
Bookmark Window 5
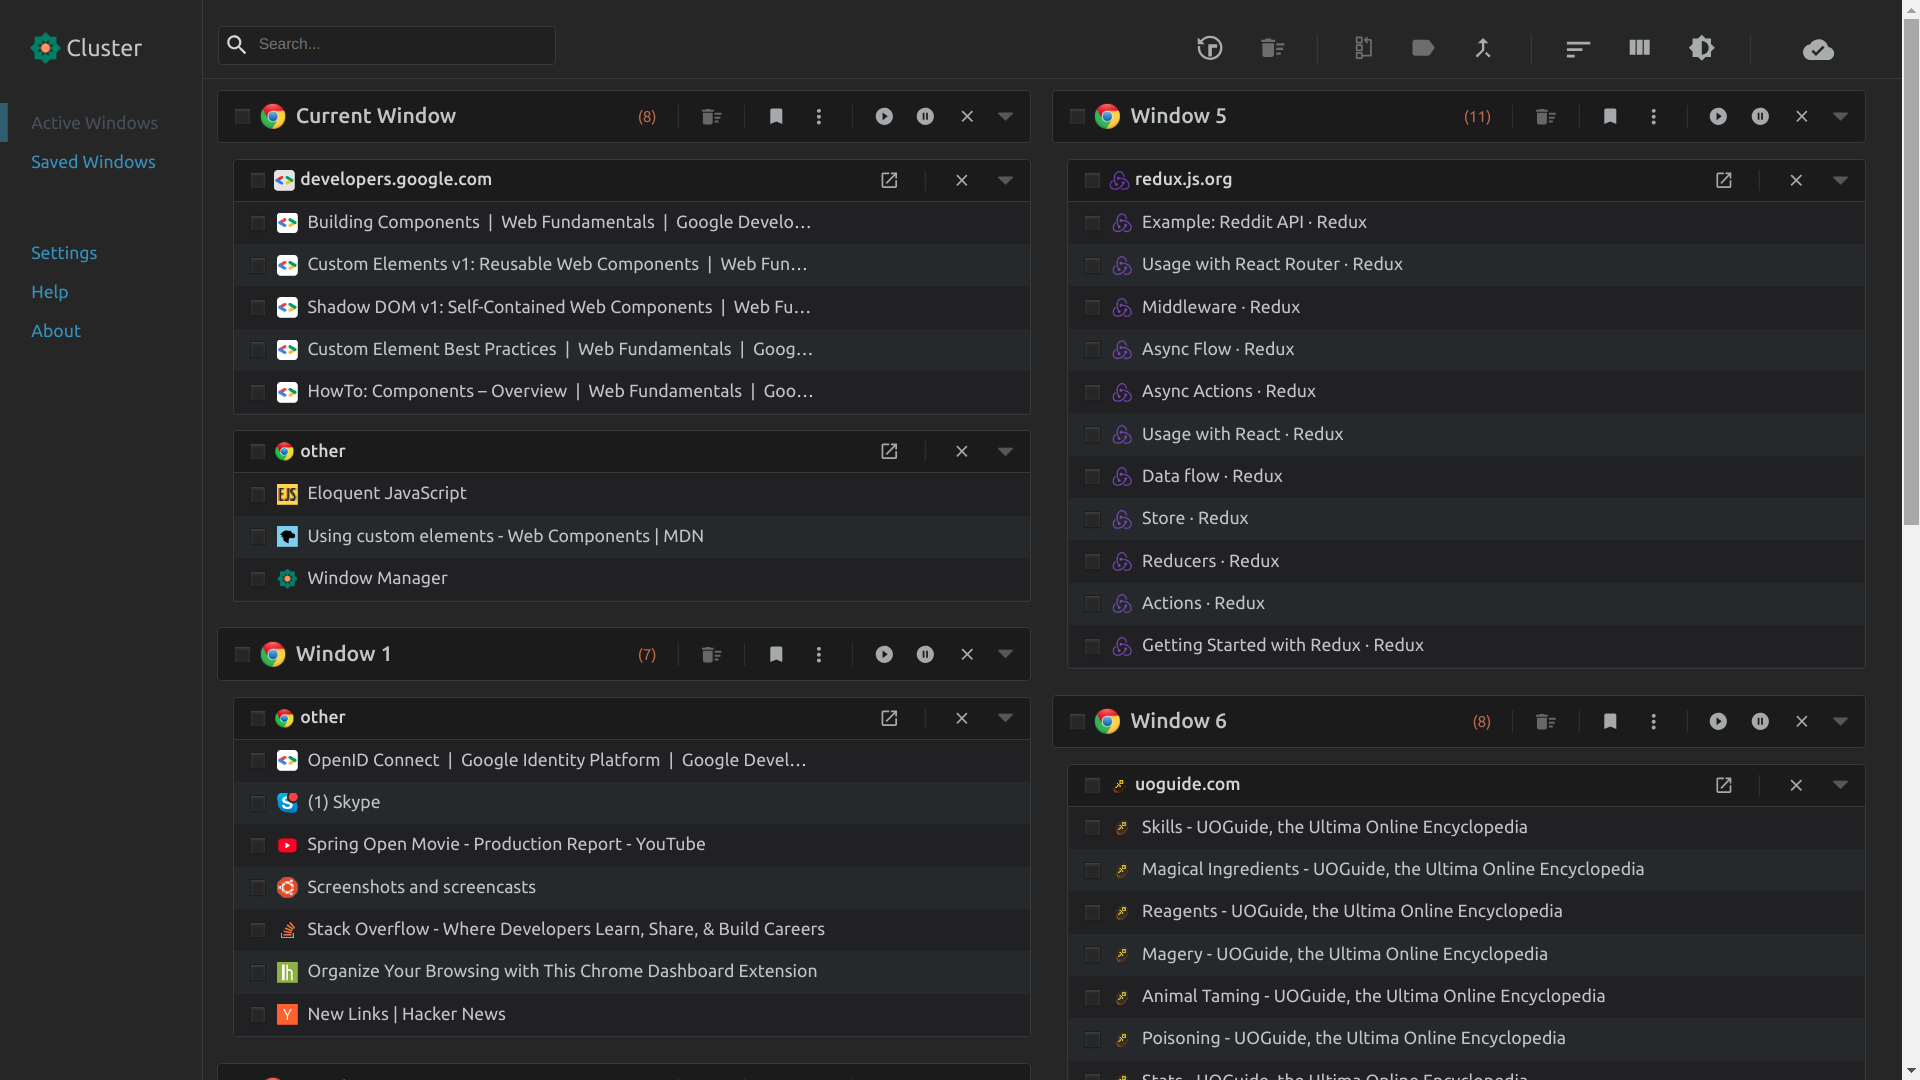(x=1610, y=117)
